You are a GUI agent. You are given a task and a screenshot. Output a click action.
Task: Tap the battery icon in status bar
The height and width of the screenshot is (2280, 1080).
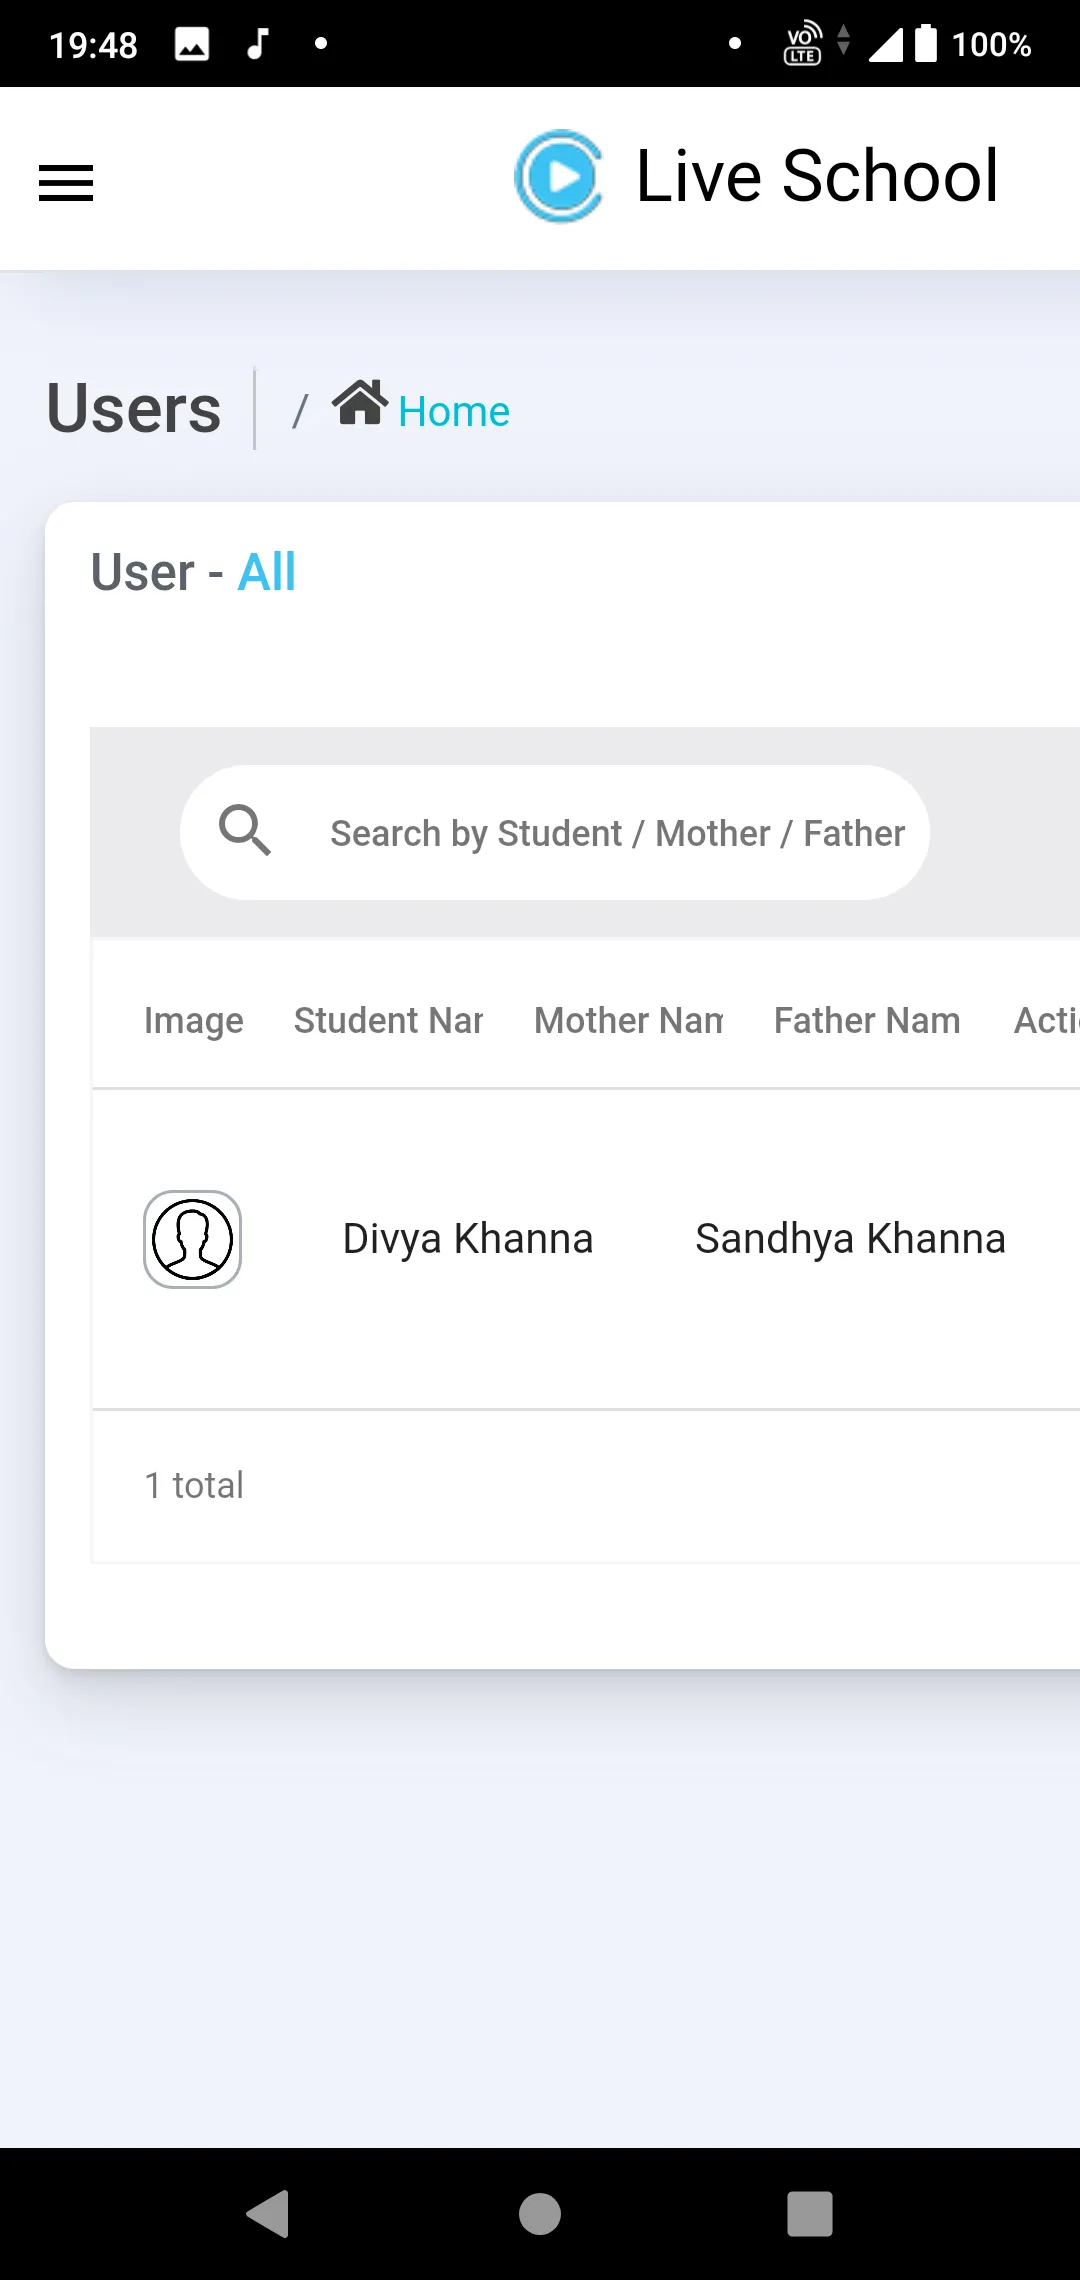(x=926, y=43)
